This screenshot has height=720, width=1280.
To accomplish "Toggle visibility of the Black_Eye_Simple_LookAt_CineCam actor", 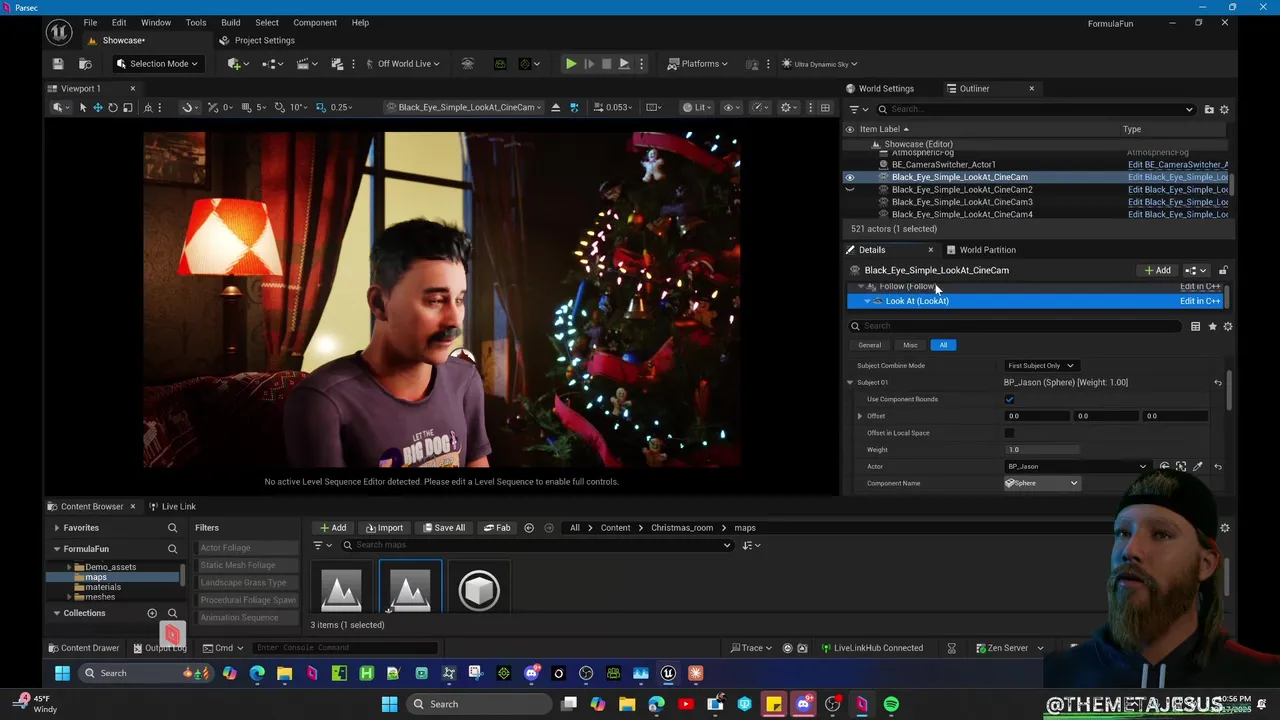I will [x=850, y=177].
